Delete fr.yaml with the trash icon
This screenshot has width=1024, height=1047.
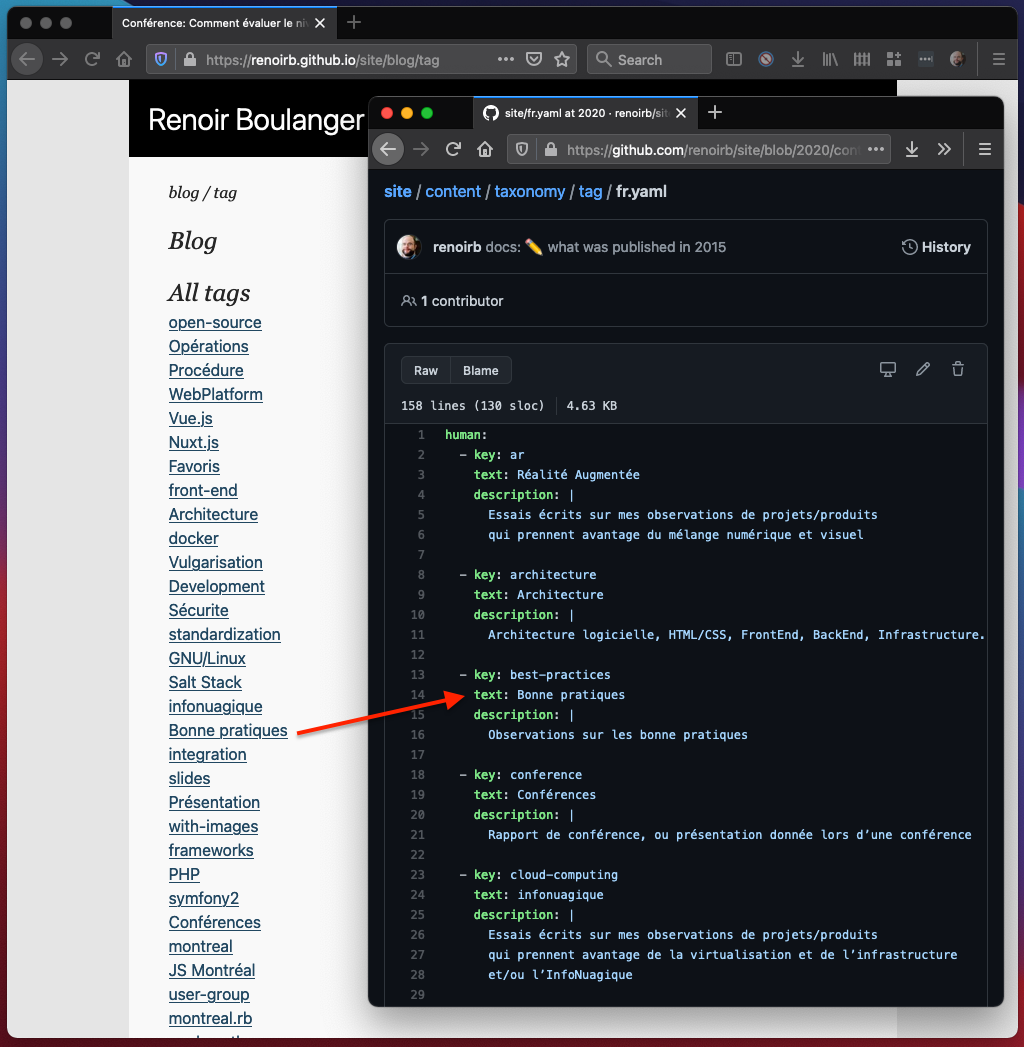point(958,369)
